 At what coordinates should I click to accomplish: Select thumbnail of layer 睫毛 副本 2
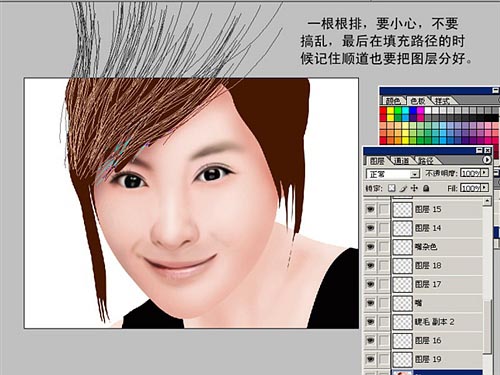coord(402,322)
